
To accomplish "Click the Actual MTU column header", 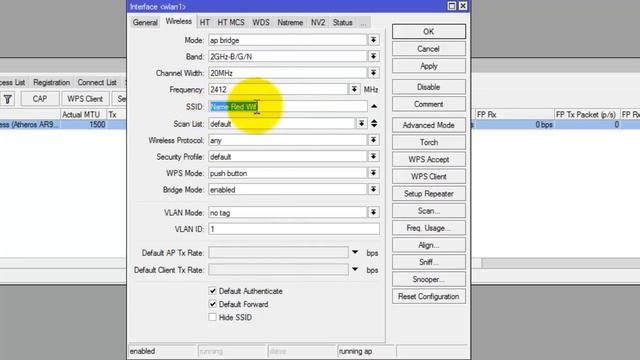I will (83, 115).
